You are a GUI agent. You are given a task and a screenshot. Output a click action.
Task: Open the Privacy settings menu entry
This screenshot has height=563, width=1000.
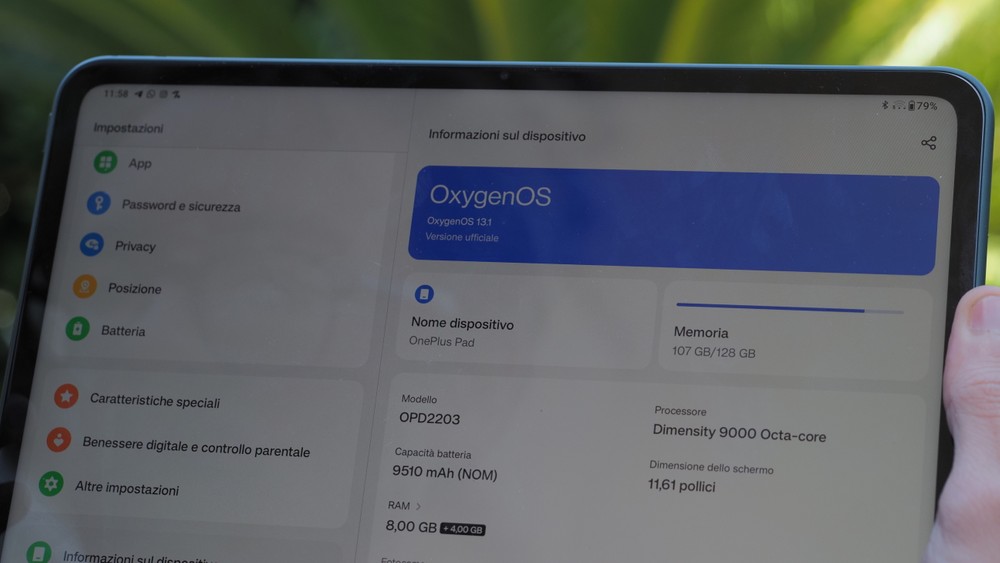coord(135,246)
